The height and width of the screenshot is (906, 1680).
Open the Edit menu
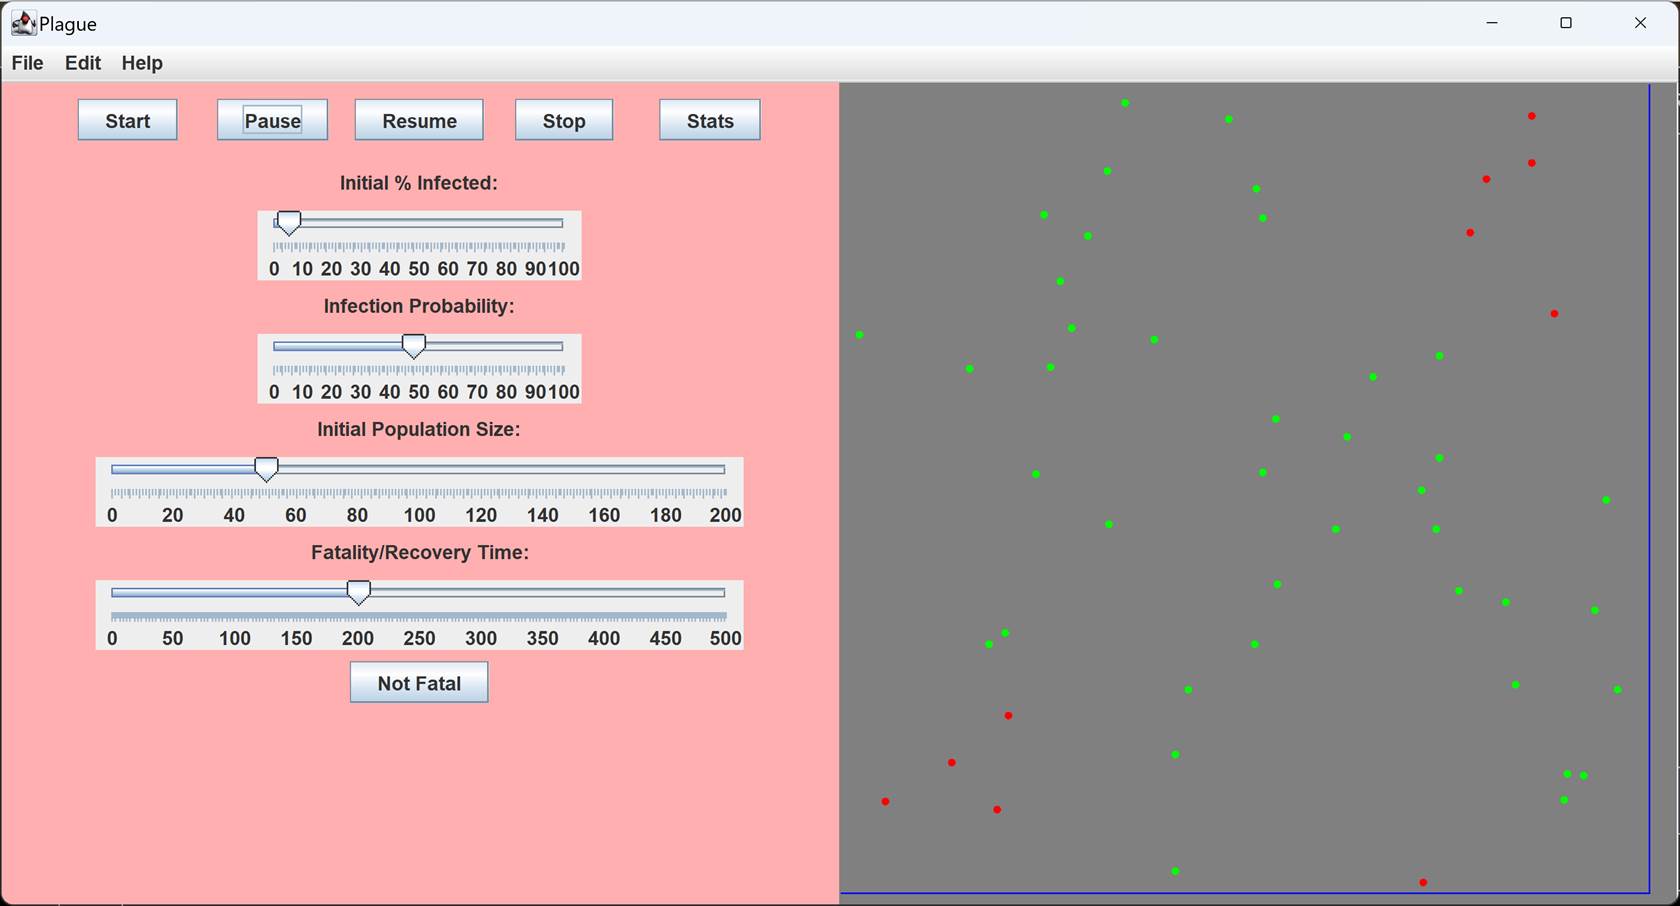pyautogui.click(x=82, y=63)
